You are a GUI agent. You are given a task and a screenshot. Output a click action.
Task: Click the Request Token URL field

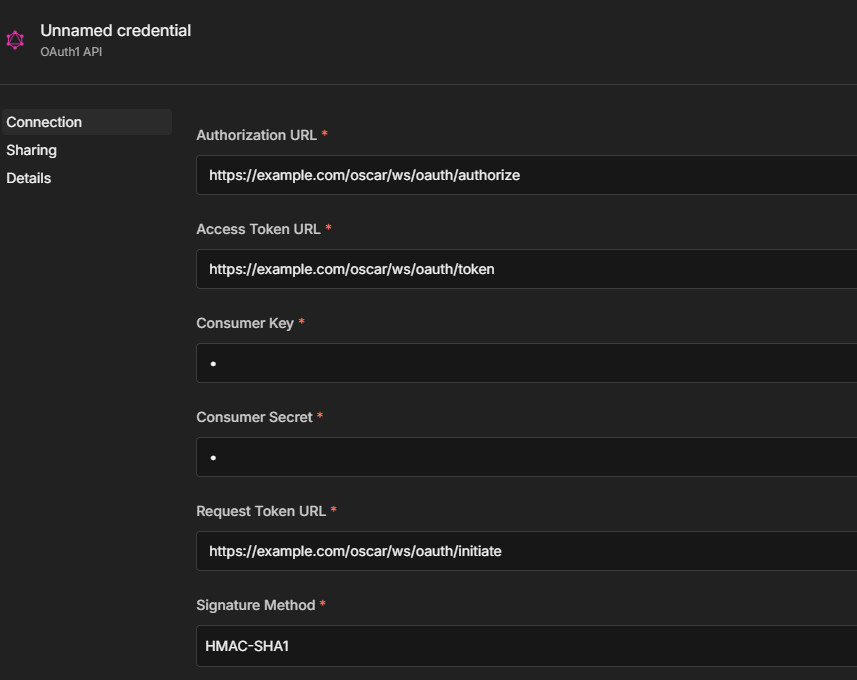(526, 551)
